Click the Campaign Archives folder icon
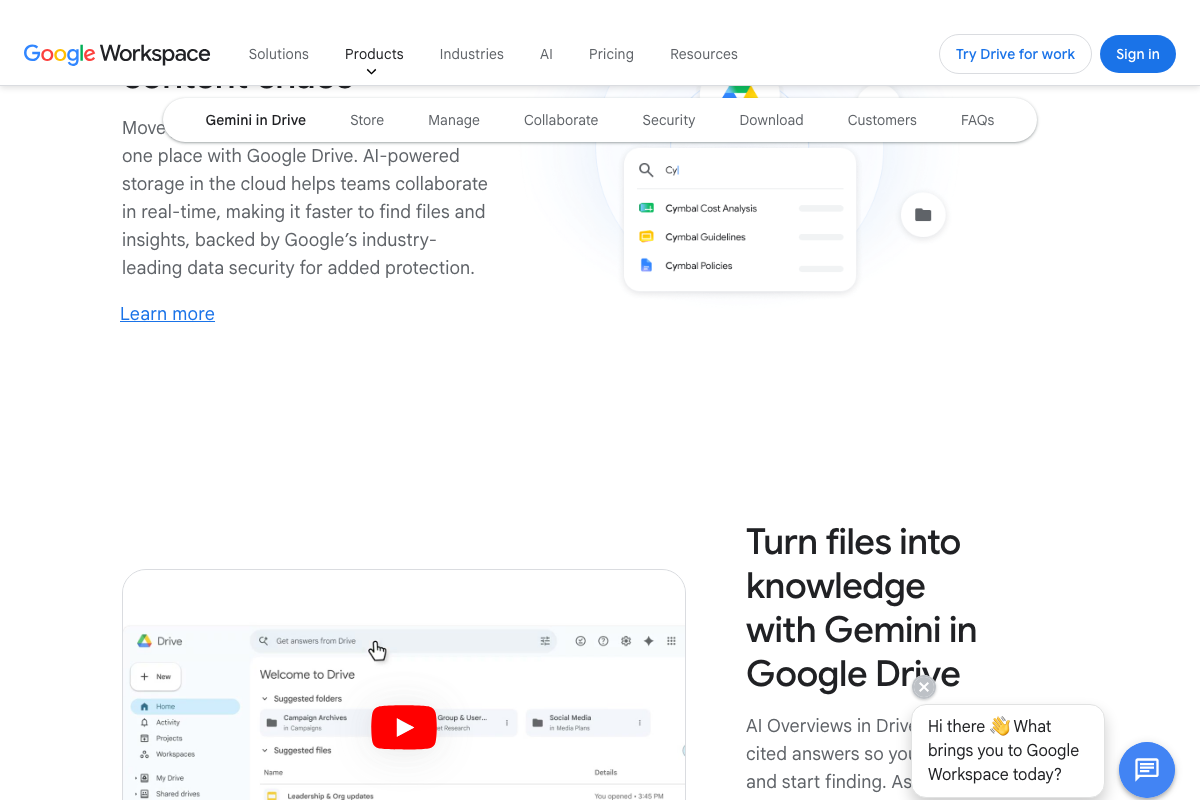The height and width of the screenshot is (800, 1200). (x=272, y=722)
